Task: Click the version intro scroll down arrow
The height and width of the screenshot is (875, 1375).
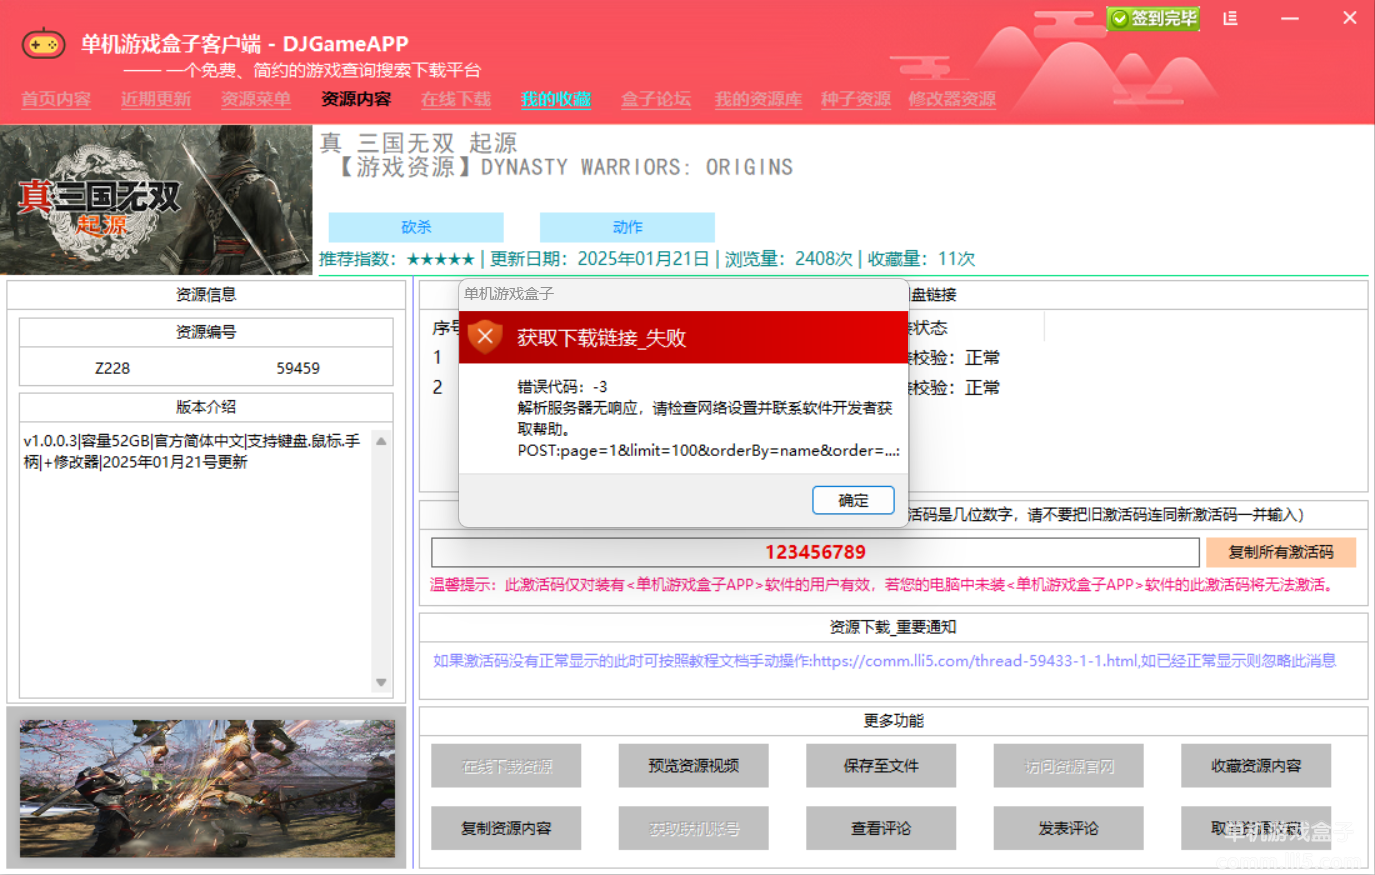Action: (381, 682)
